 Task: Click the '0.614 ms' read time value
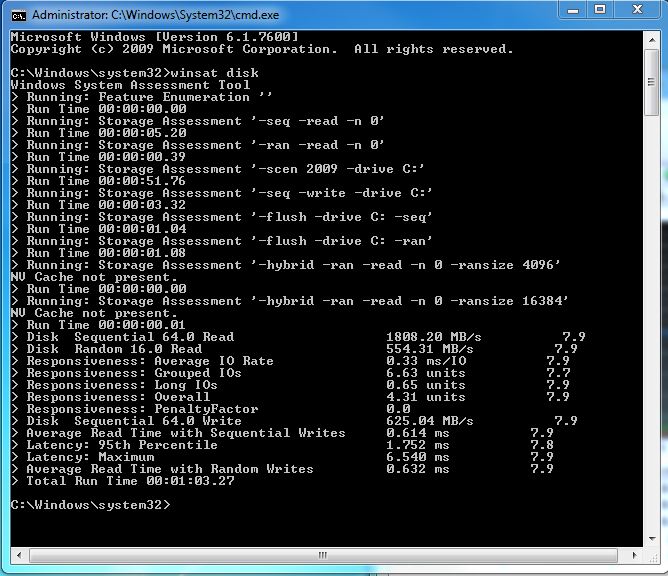coord(418,433)
